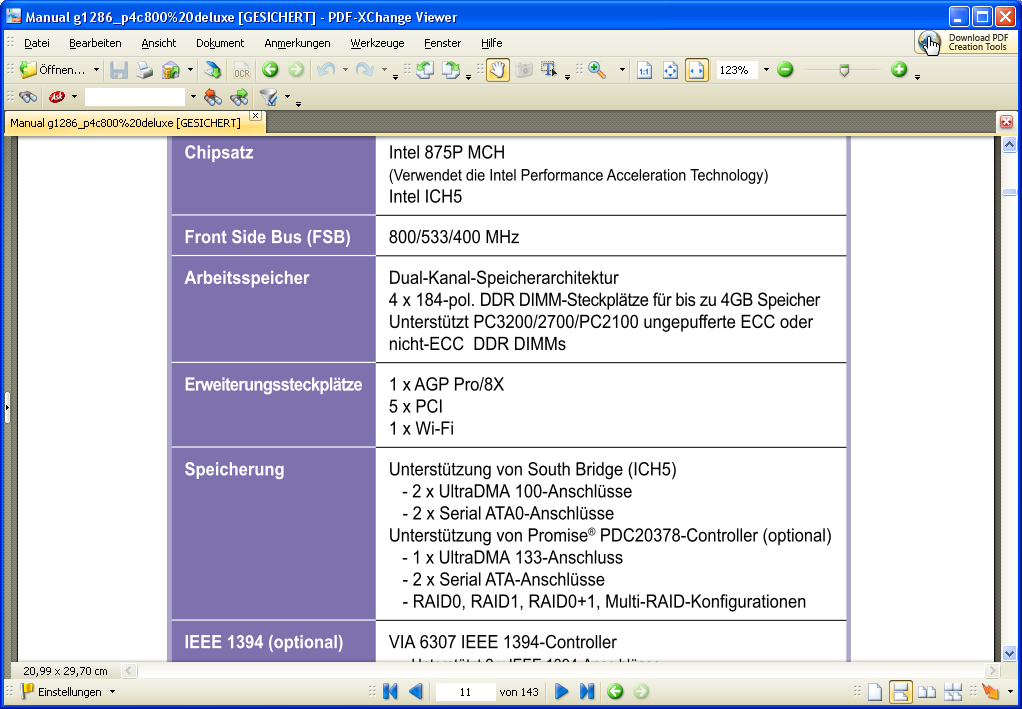The height and width of the screenshot is (709, 1022).
Task: Click the OCR page icon
Action: click(242, 70)
